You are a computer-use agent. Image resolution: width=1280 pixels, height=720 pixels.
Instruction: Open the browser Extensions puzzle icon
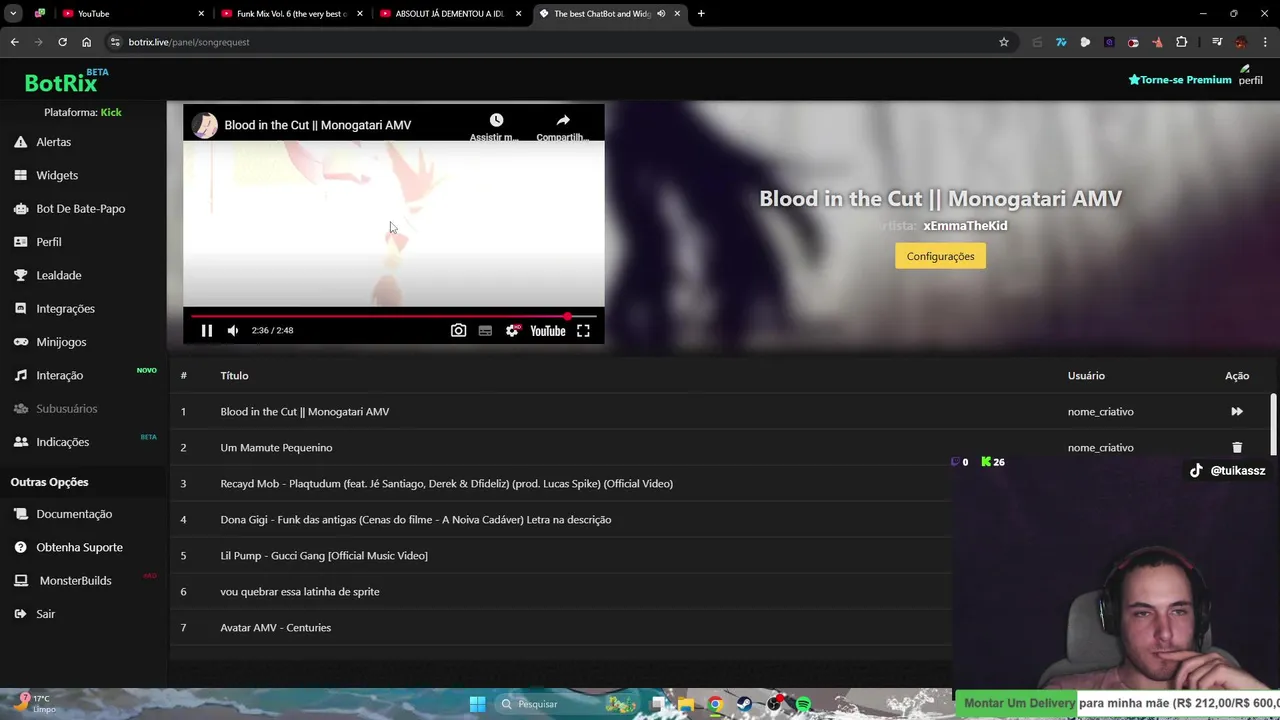1181,42
